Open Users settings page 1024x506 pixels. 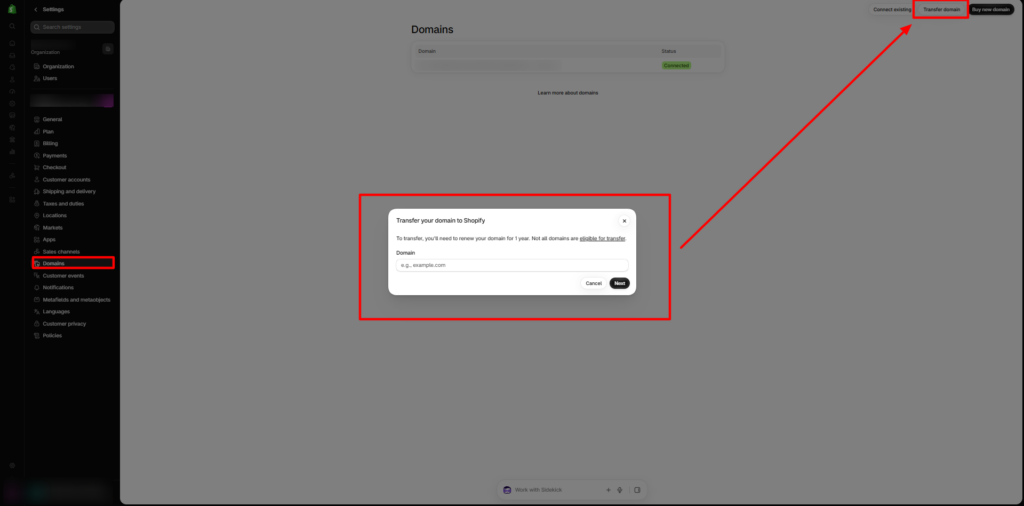(50, 78)
